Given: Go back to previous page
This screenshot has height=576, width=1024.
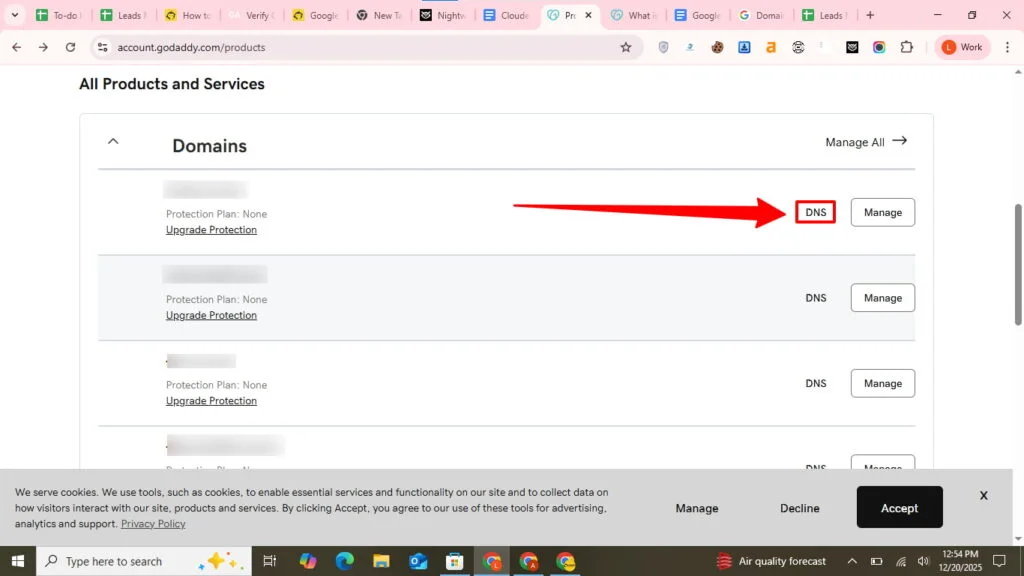Looking at the screenshot, I should [x=16, y=47].
